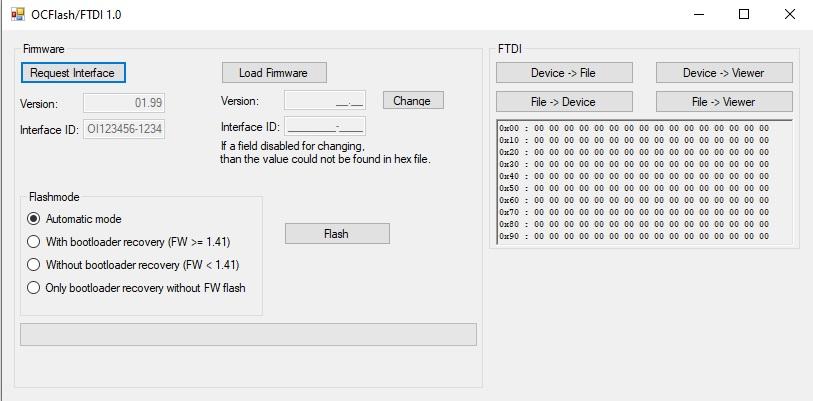Focus the editable firmware Version input
Screen dimensions: 813x401
(324, 101)
